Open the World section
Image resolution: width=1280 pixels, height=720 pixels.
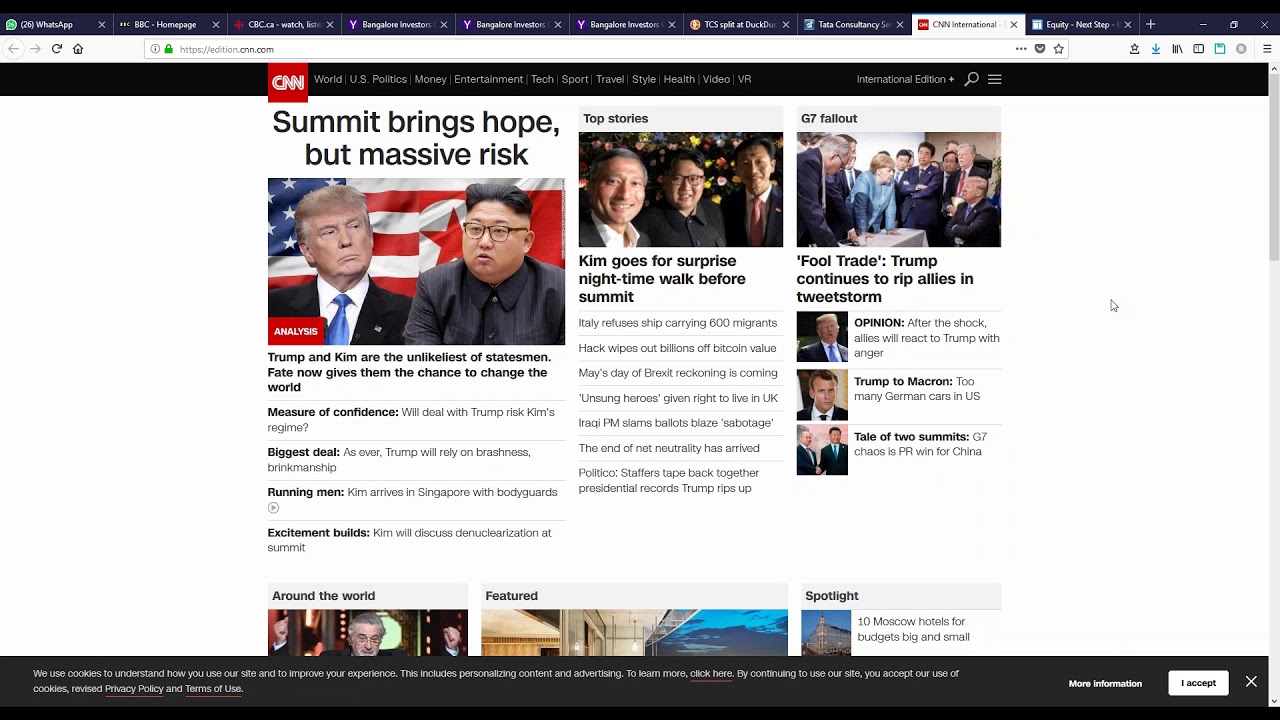click(328, 79)
